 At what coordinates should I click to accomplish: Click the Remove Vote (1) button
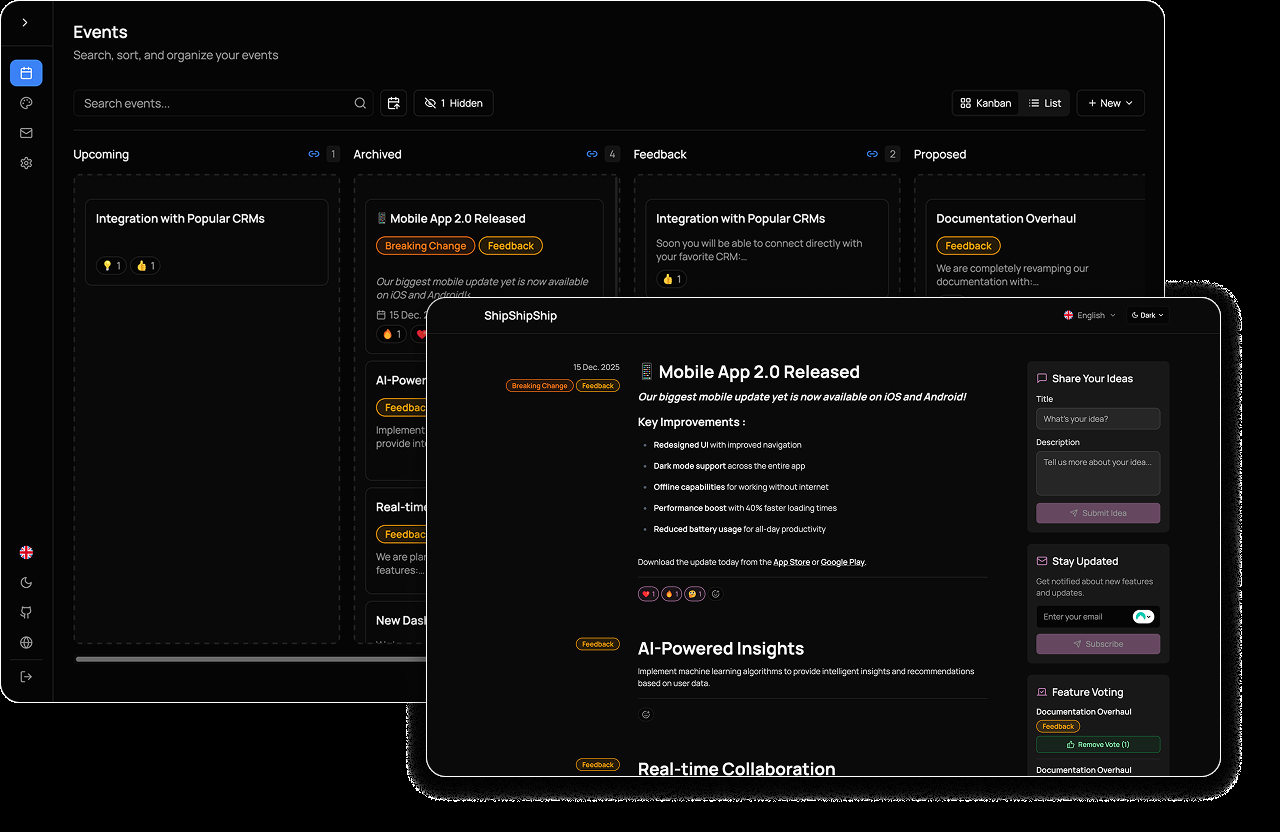[x=1098, y=745]
